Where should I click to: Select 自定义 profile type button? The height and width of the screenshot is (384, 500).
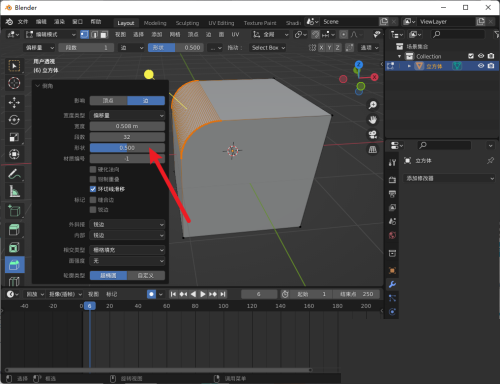pos(146,275)
